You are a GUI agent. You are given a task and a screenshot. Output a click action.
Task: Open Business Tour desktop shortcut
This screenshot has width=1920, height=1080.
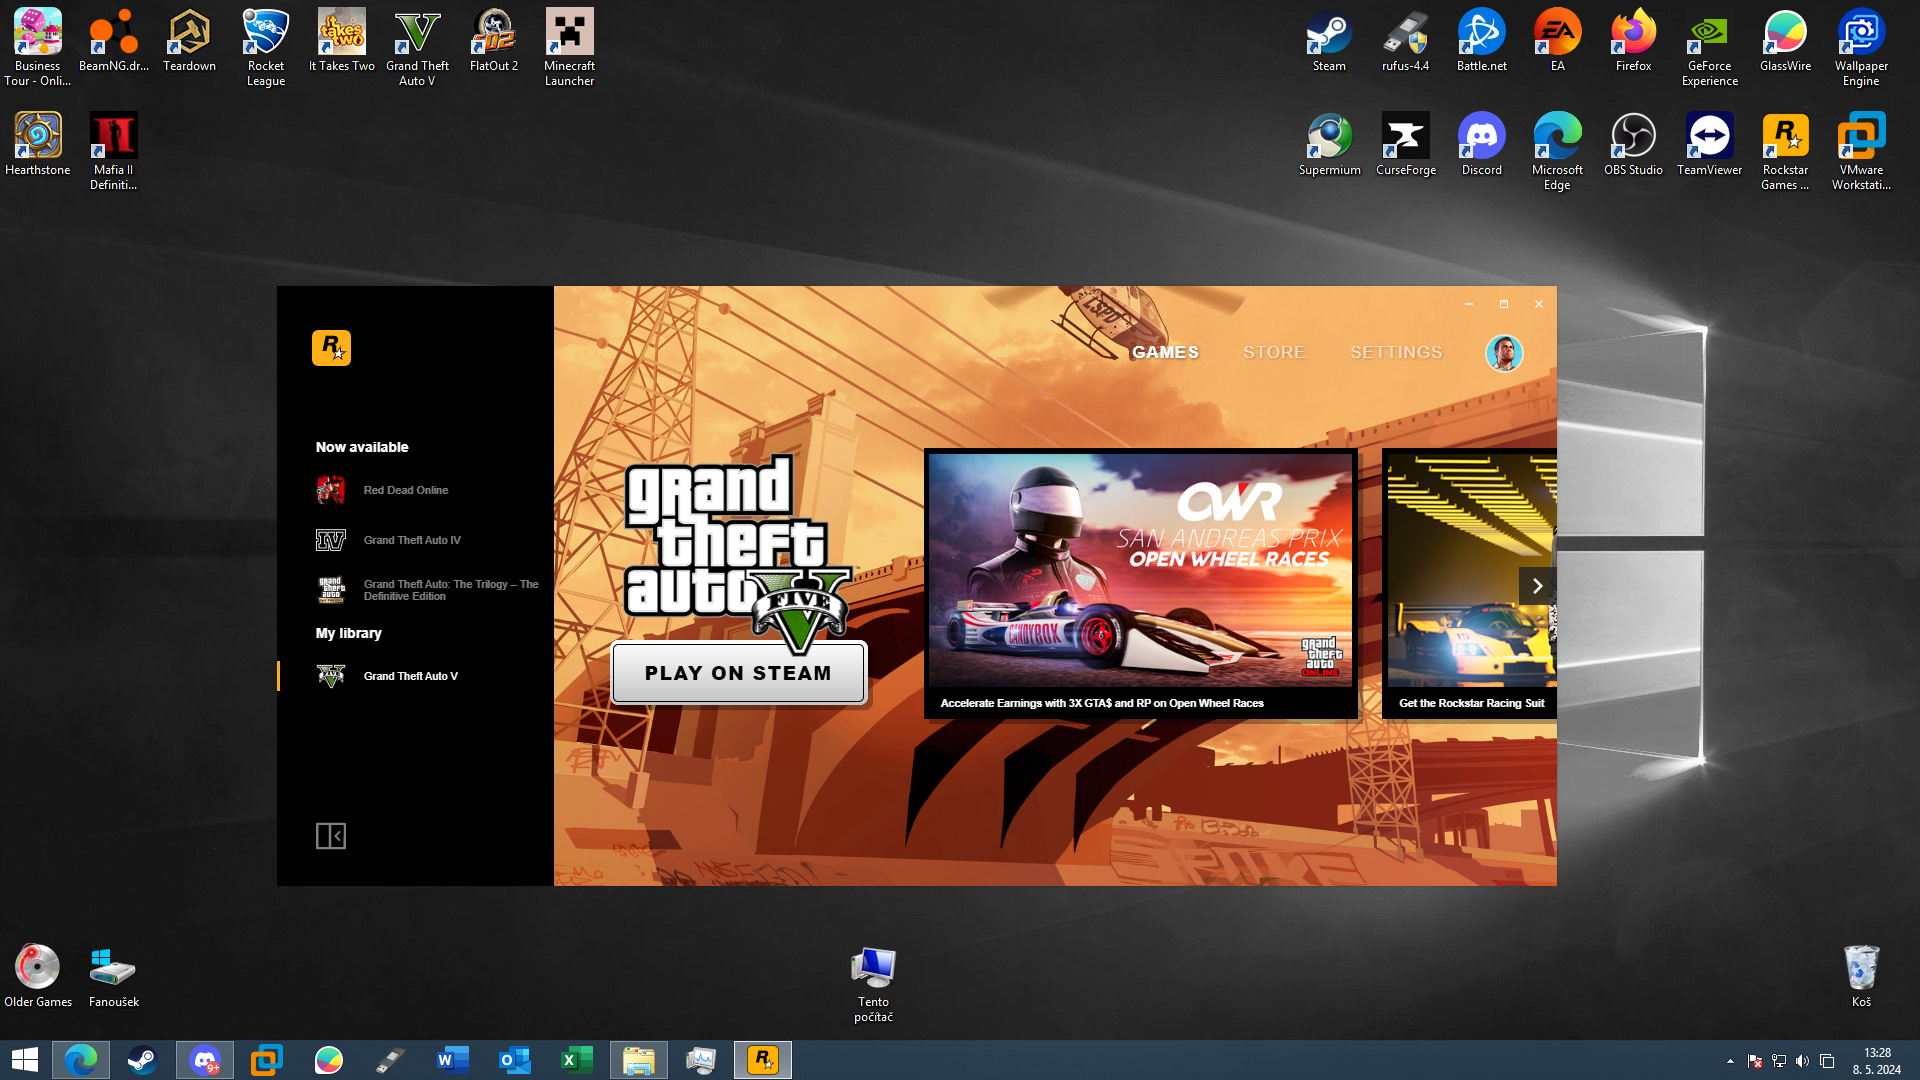click(38, 47)
